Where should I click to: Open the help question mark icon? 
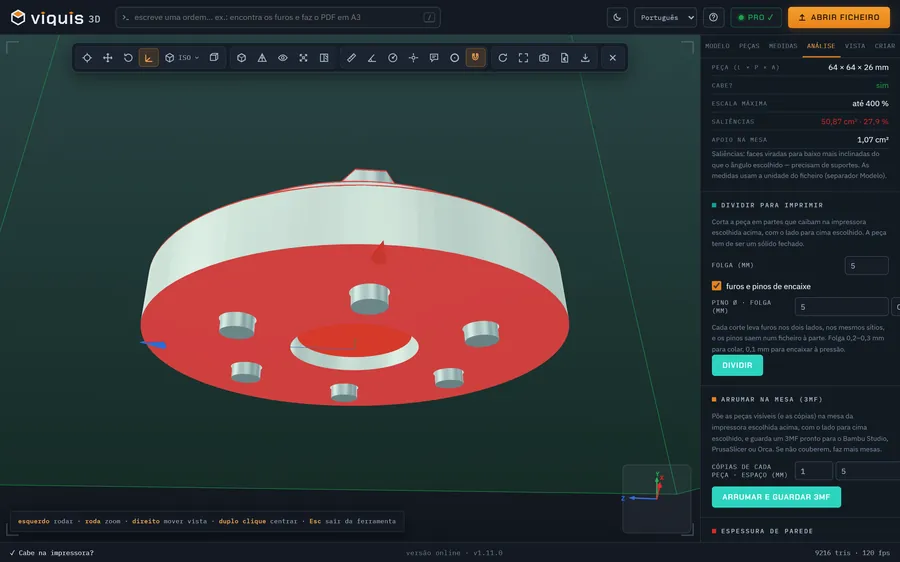point(713,17)
